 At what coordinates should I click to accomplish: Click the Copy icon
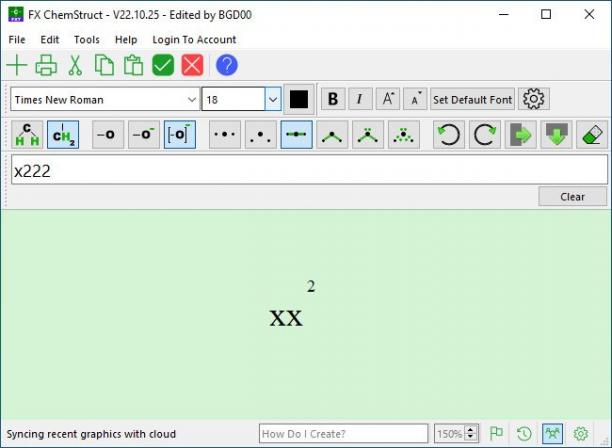point(104,65)
